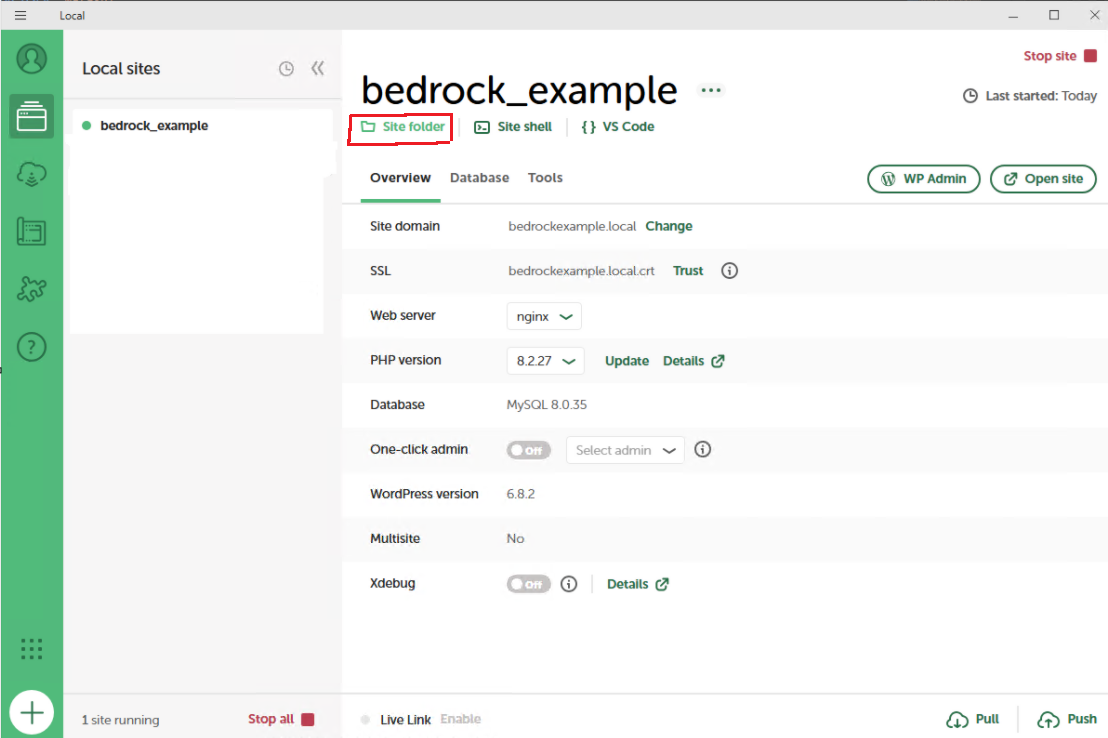1108x738 pixels.
Task: Click the bedrockexample.local domain text
Action: 572,226
